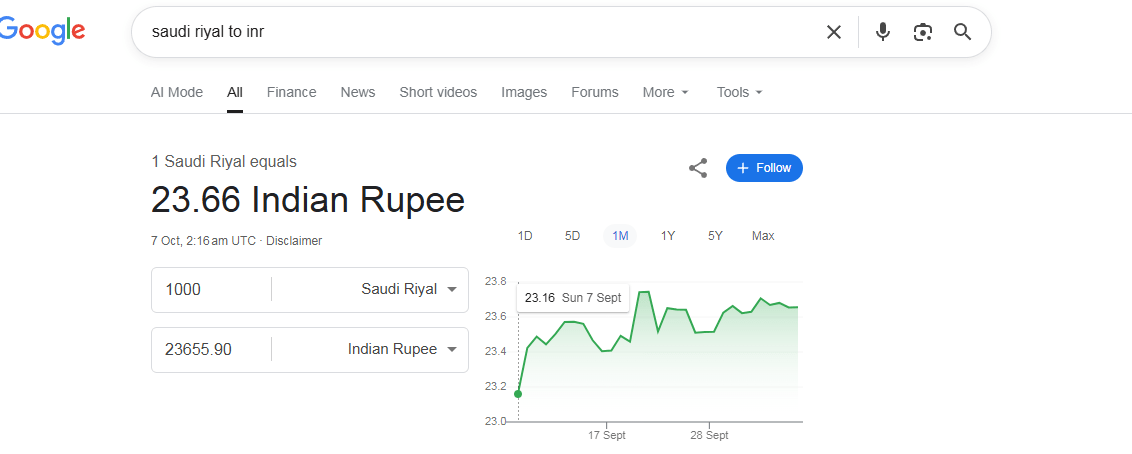Click the Saudi Riyal amount field
This screenshot has width=1132, height=454.
(210, 290)
